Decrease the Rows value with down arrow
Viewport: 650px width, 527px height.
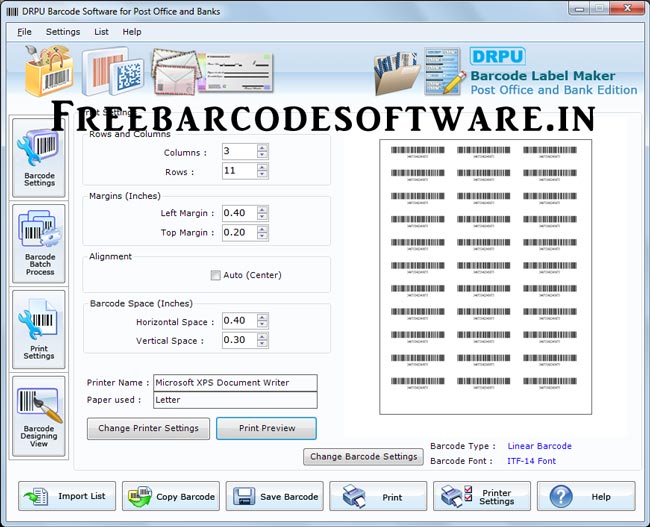(x=262, y=175)
